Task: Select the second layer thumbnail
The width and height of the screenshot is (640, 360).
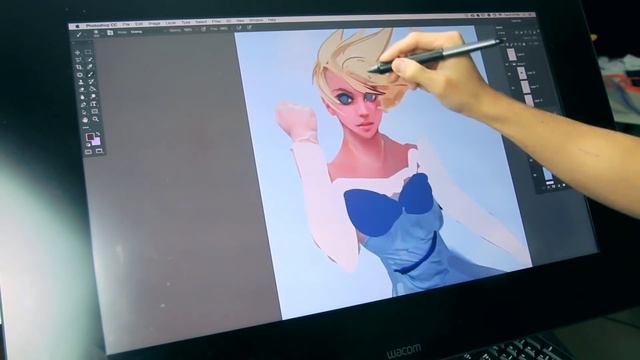Action: click(521, 73)
